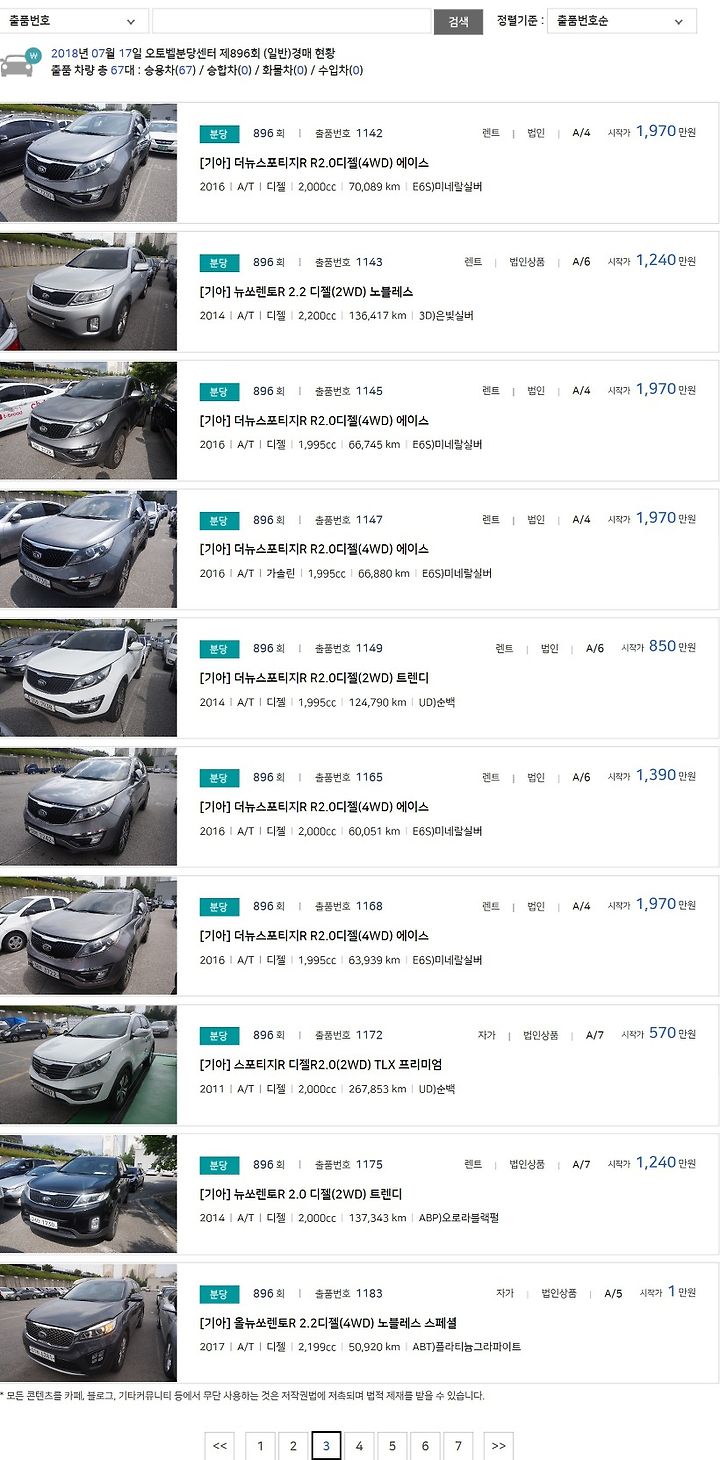Screen dimensions: 720x1460
Task: Open the white Sportage photo for 1149
Action: (x=88, y=678)
